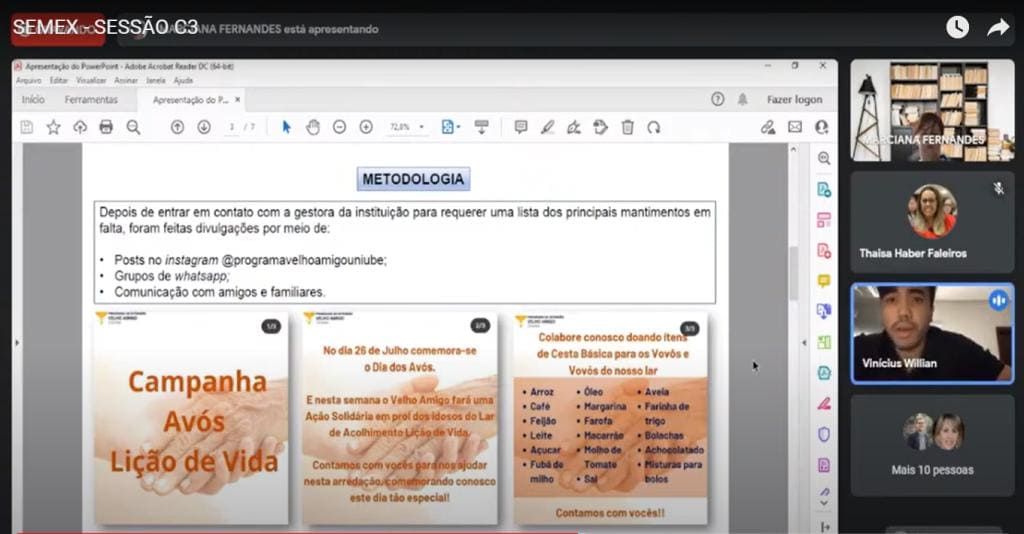Close the Apresentação do P... document tab
The height and width of the screenshot is (534, 1024).
point(238,100)
